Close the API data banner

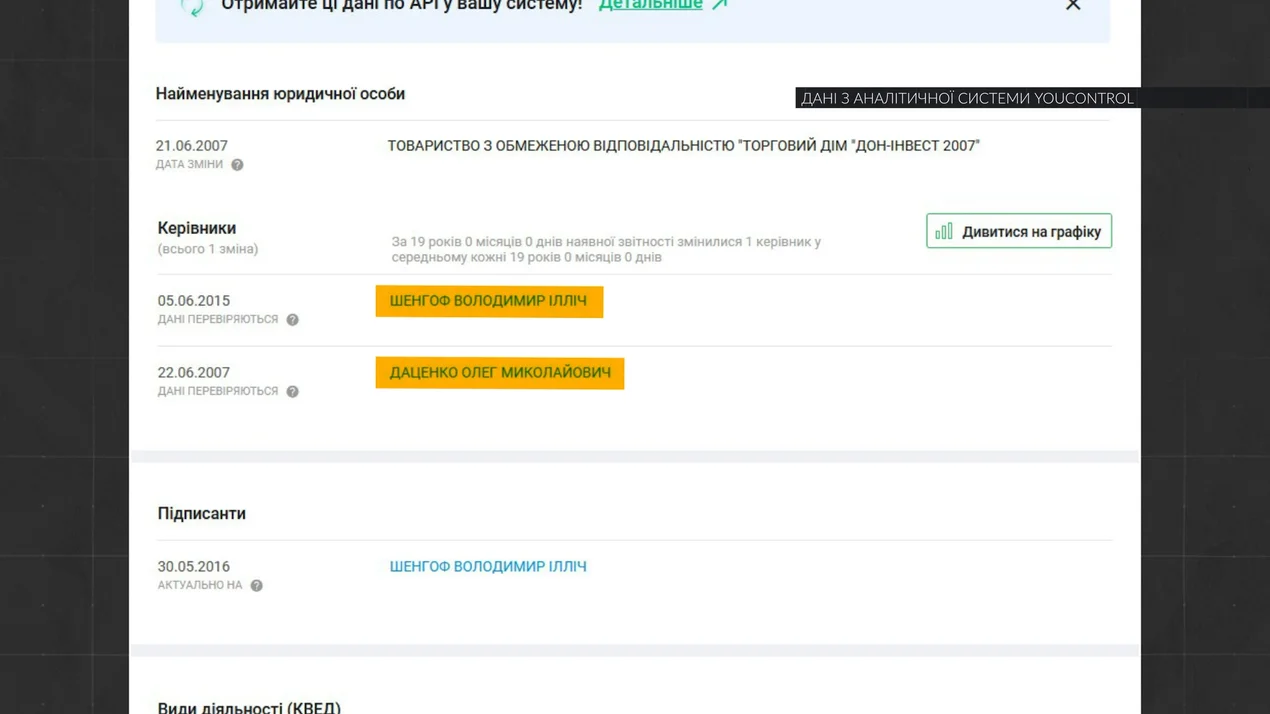coord(1073,5)
